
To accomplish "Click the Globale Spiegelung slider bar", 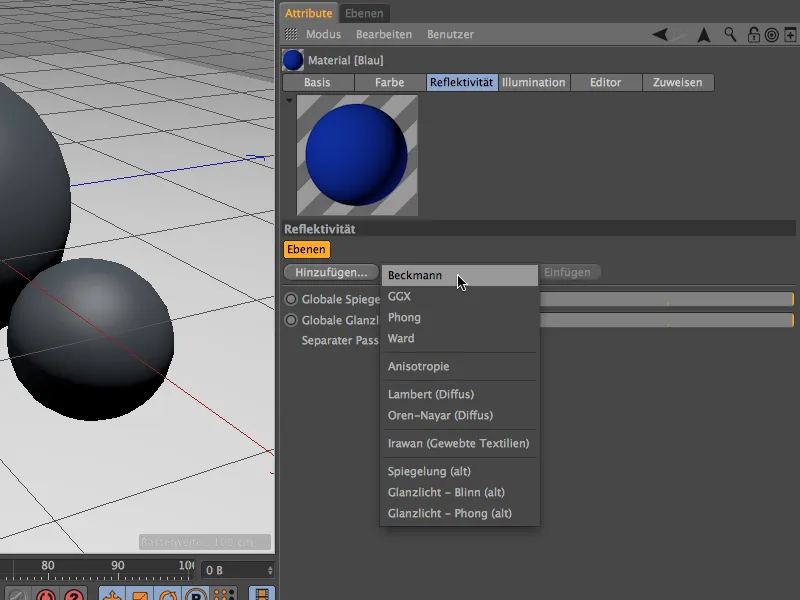I will click(x=666, y=299).
